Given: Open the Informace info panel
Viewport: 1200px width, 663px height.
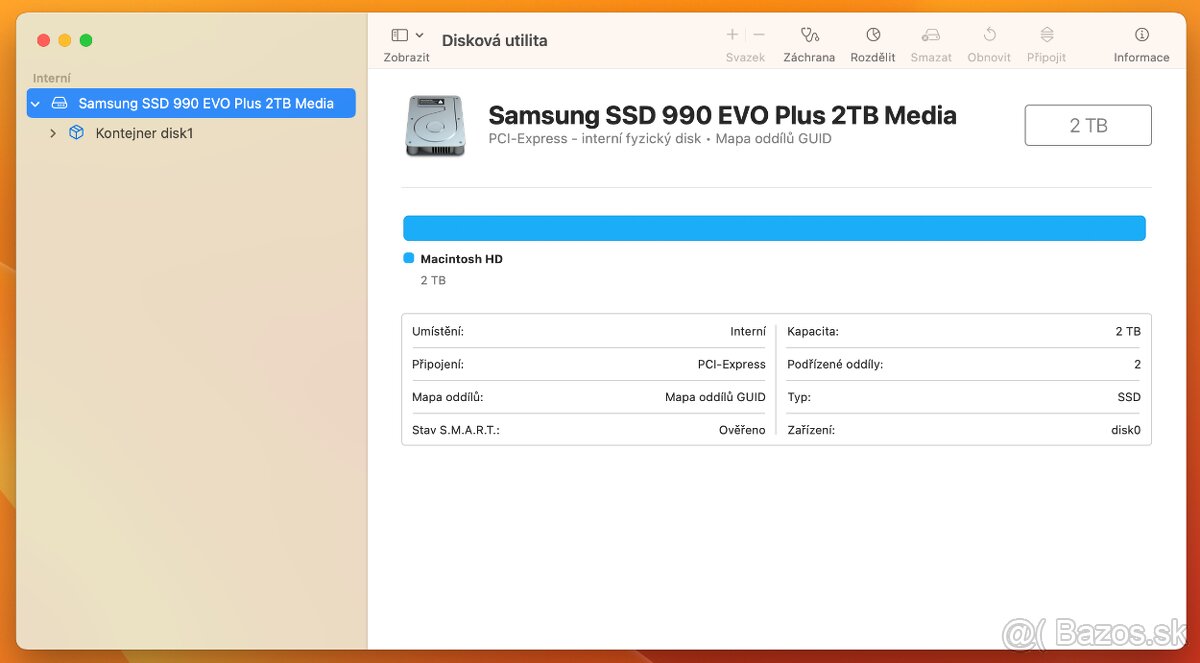Looking at the screenshot, I should (x=1141, y=35).
